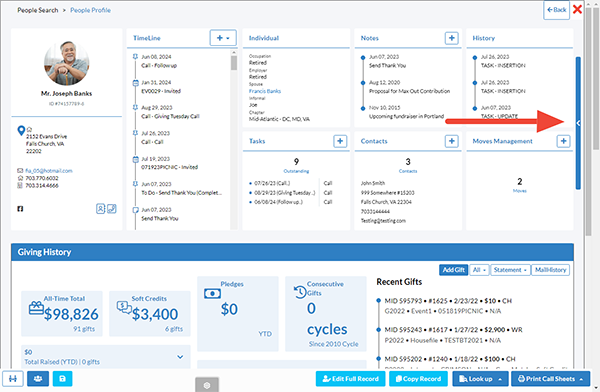Click the Contacts panel plus icon
The height and width of the screenshot is (392, 600).
pos(452,141)
